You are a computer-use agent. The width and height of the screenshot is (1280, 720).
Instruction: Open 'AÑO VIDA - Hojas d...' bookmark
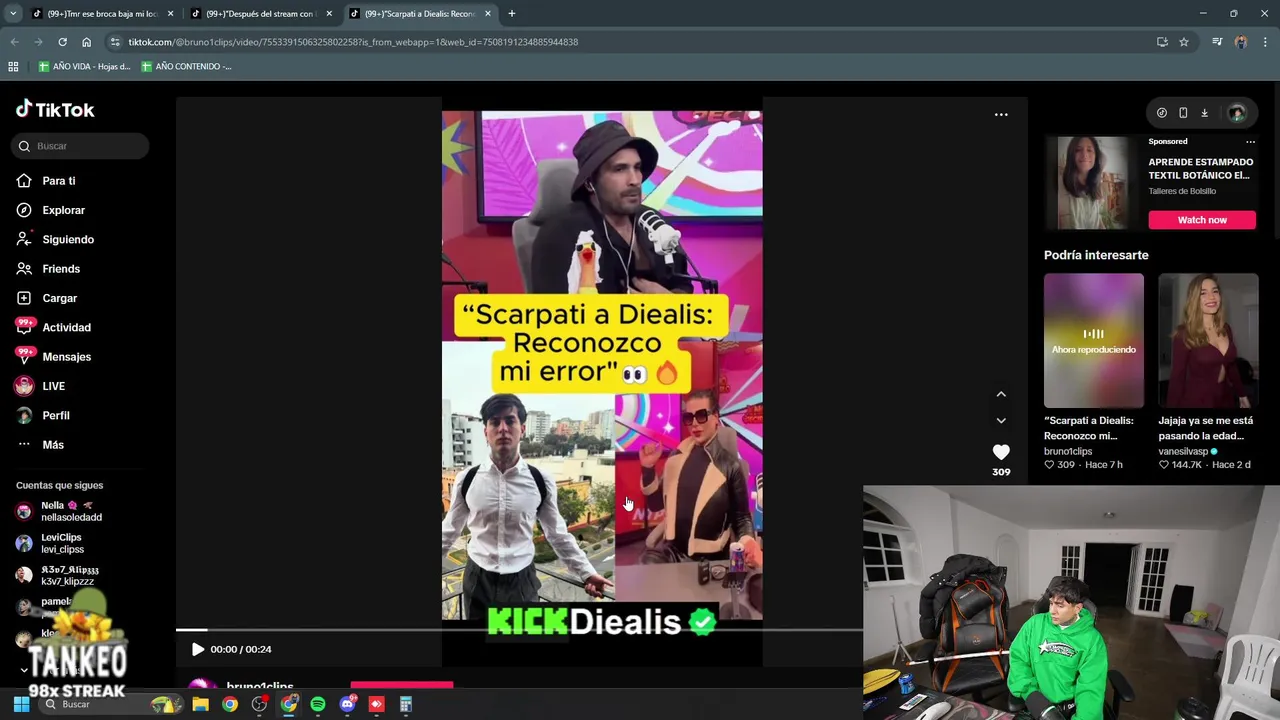click(85, 67)
